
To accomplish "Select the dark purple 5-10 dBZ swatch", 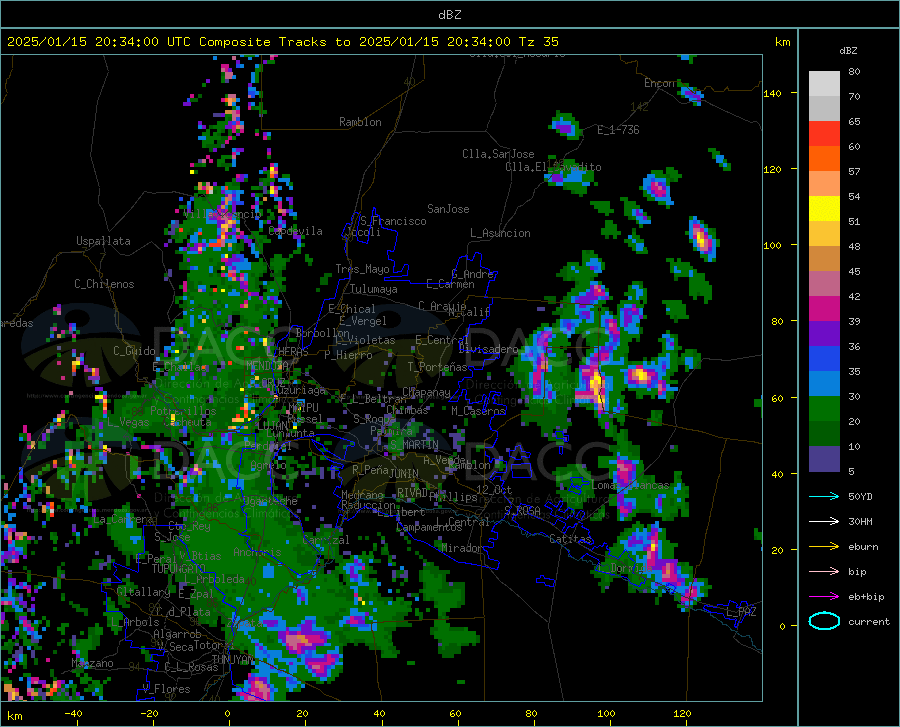I will tap(824, 458).
